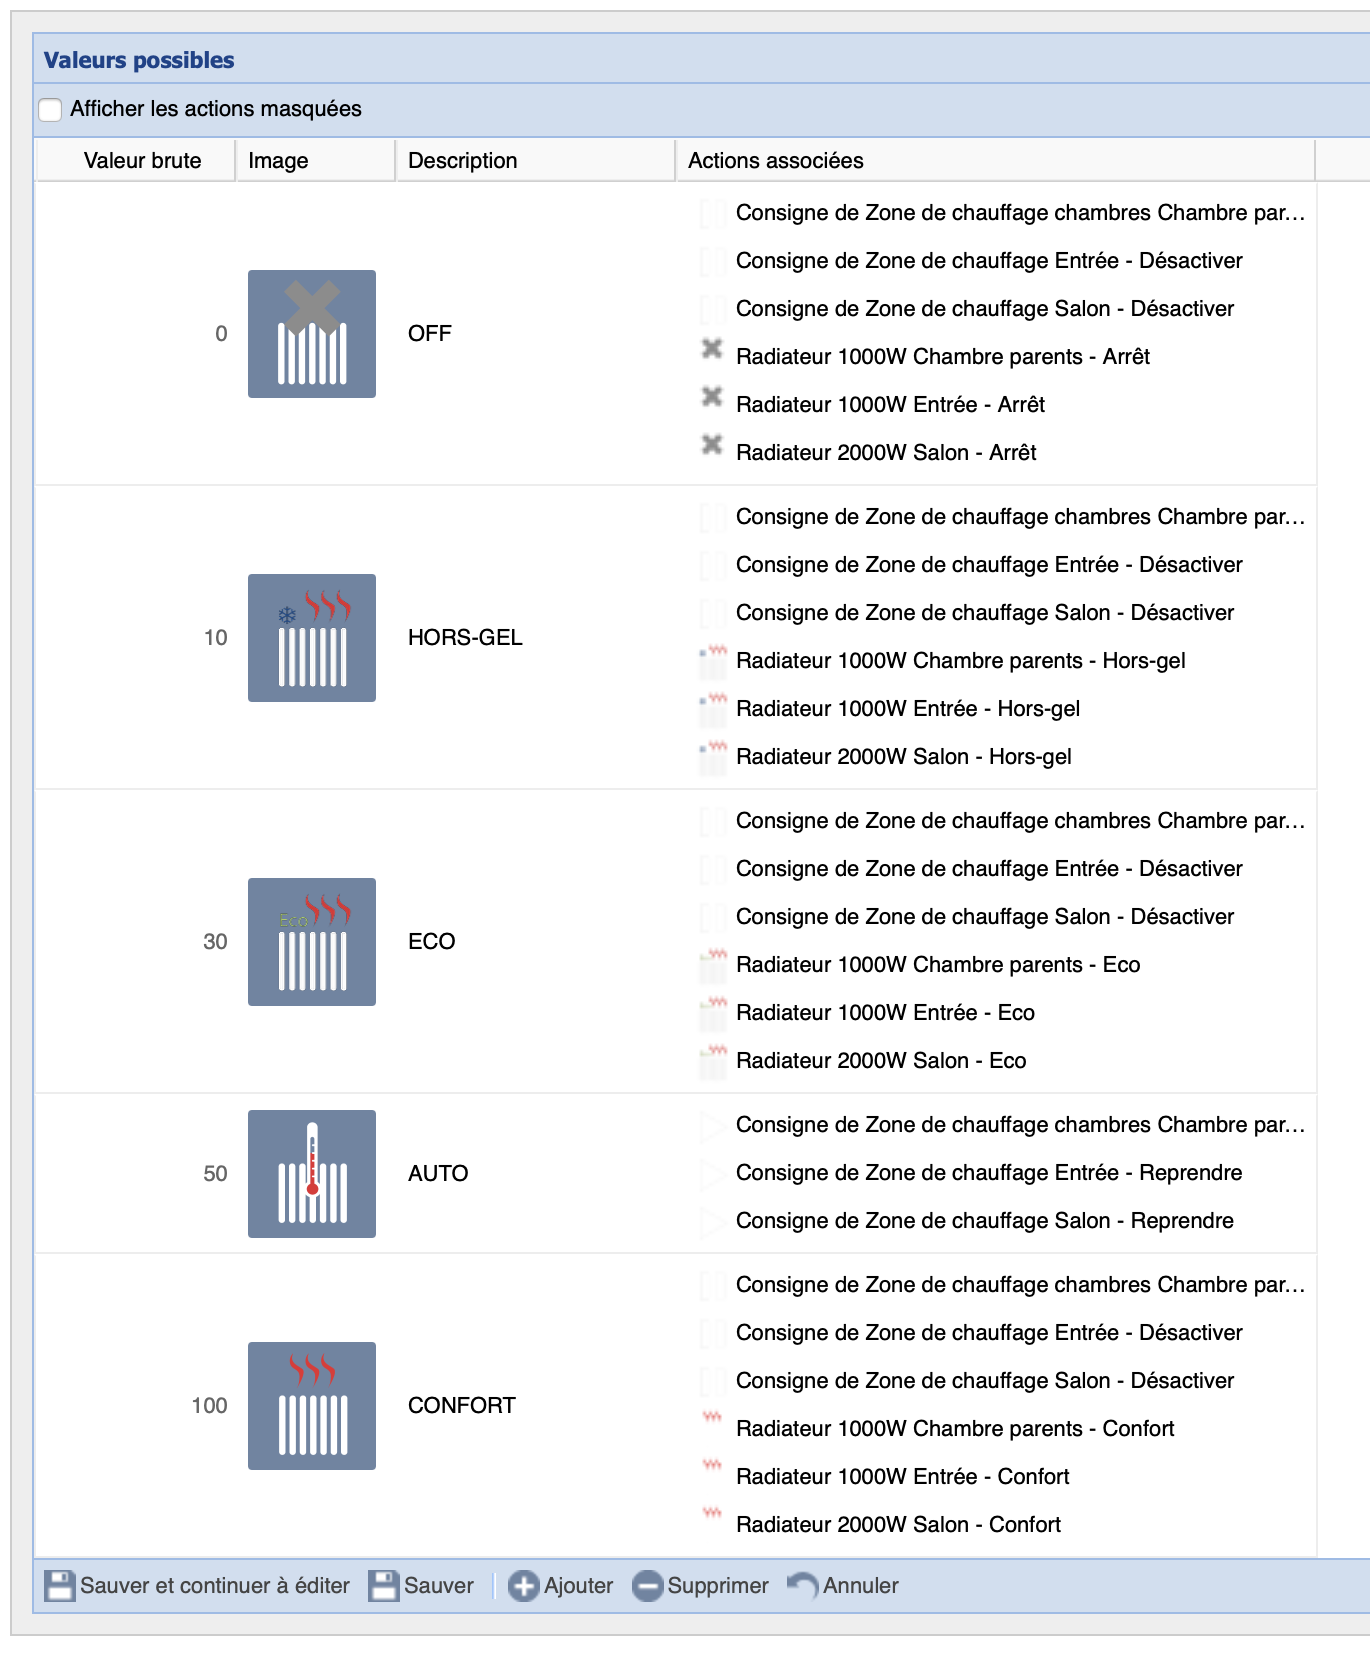Image resolution: width=1370 pixels, height=1668 pixels.
Task: Click Radiateur 2000W Salon - Eco text
Action: click(x=881, y=1061)
